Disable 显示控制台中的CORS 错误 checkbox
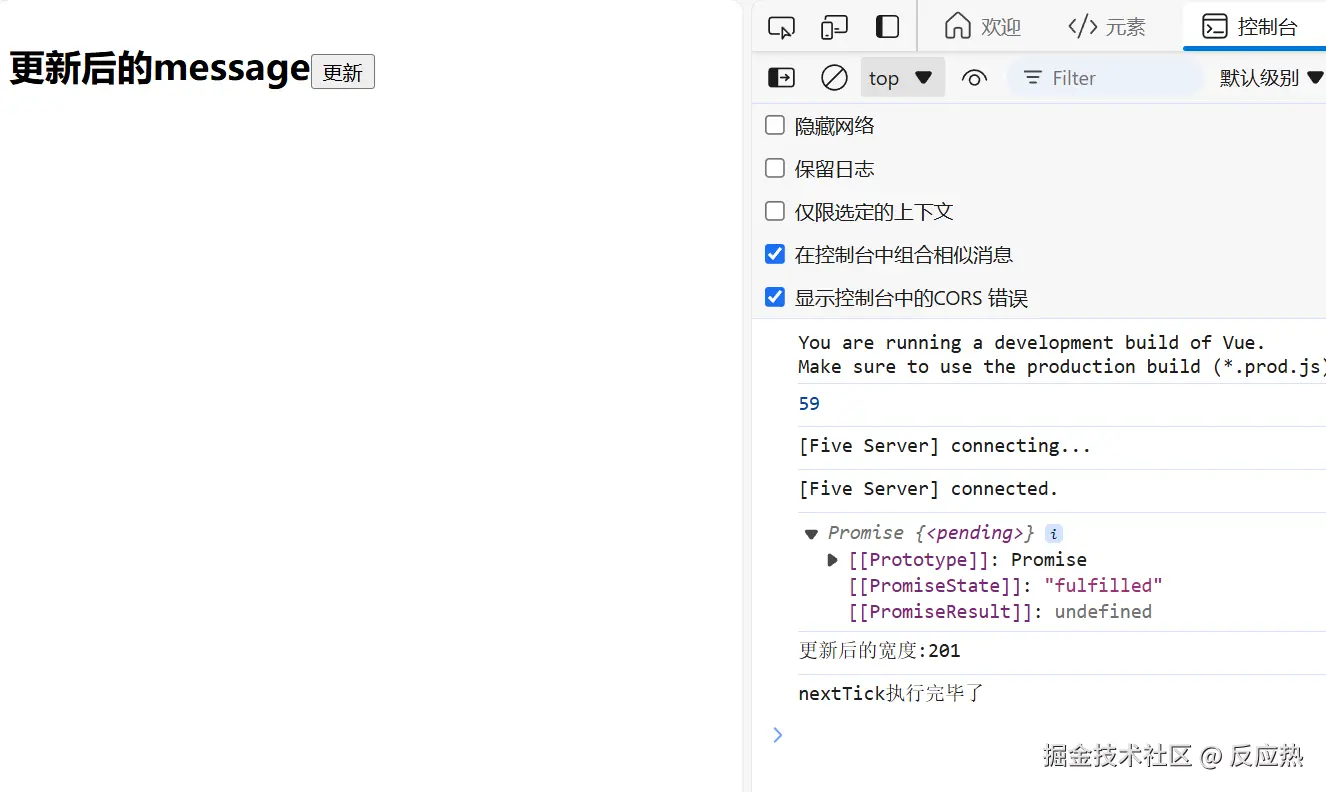This screenshot has width=1326, height=792. tap(775, 297)
